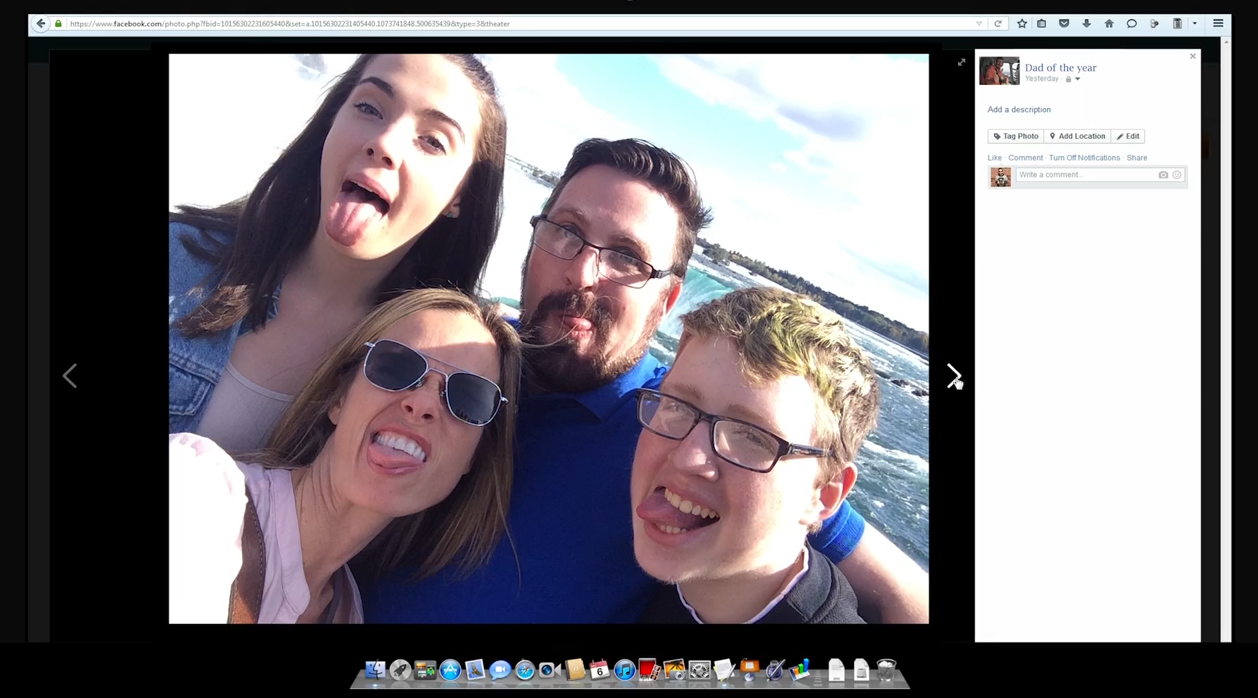The image size is (1258, 698).
Task: Save page to Pocket
Action: pos(1064,24)
